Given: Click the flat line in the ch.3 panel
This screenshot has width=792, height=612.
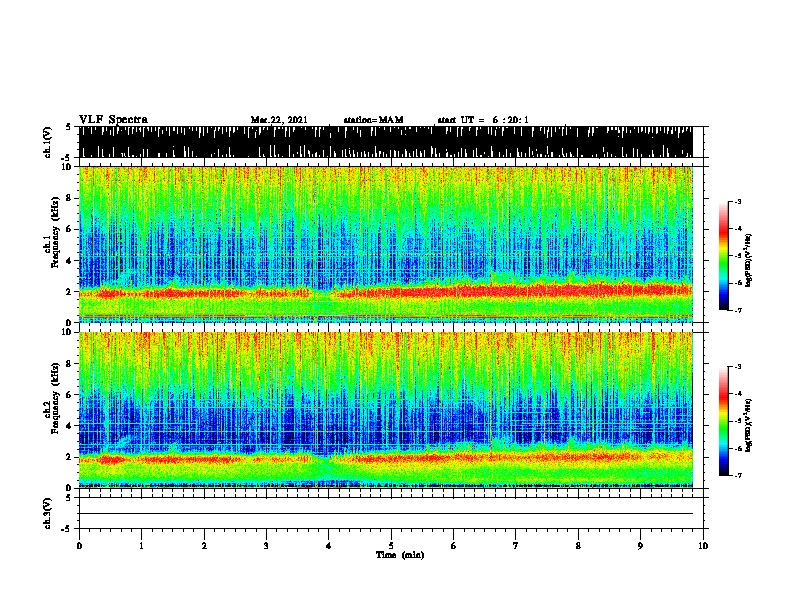Looking at the screenshot, I should (385, 514).
